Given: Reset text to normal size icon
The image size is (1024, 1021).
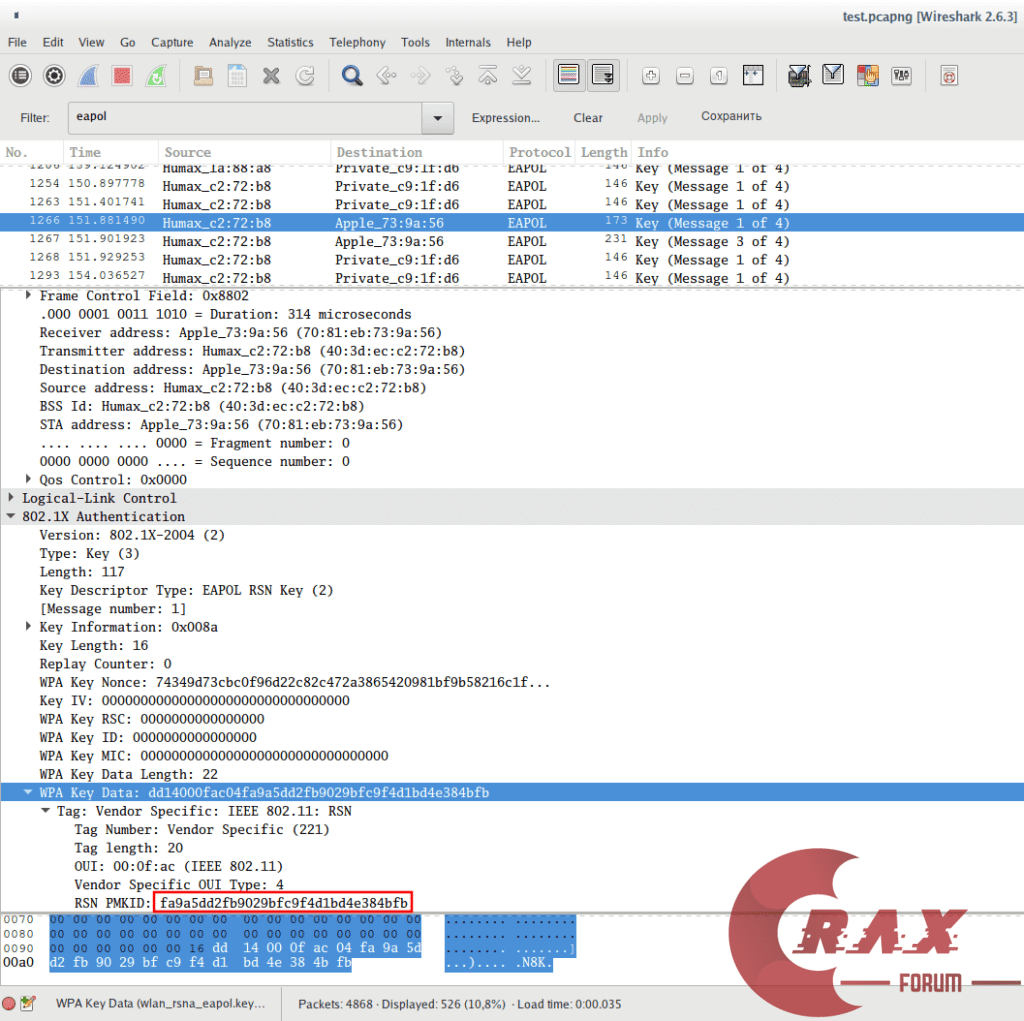Looking at the screenshot, I should (718, 76).
